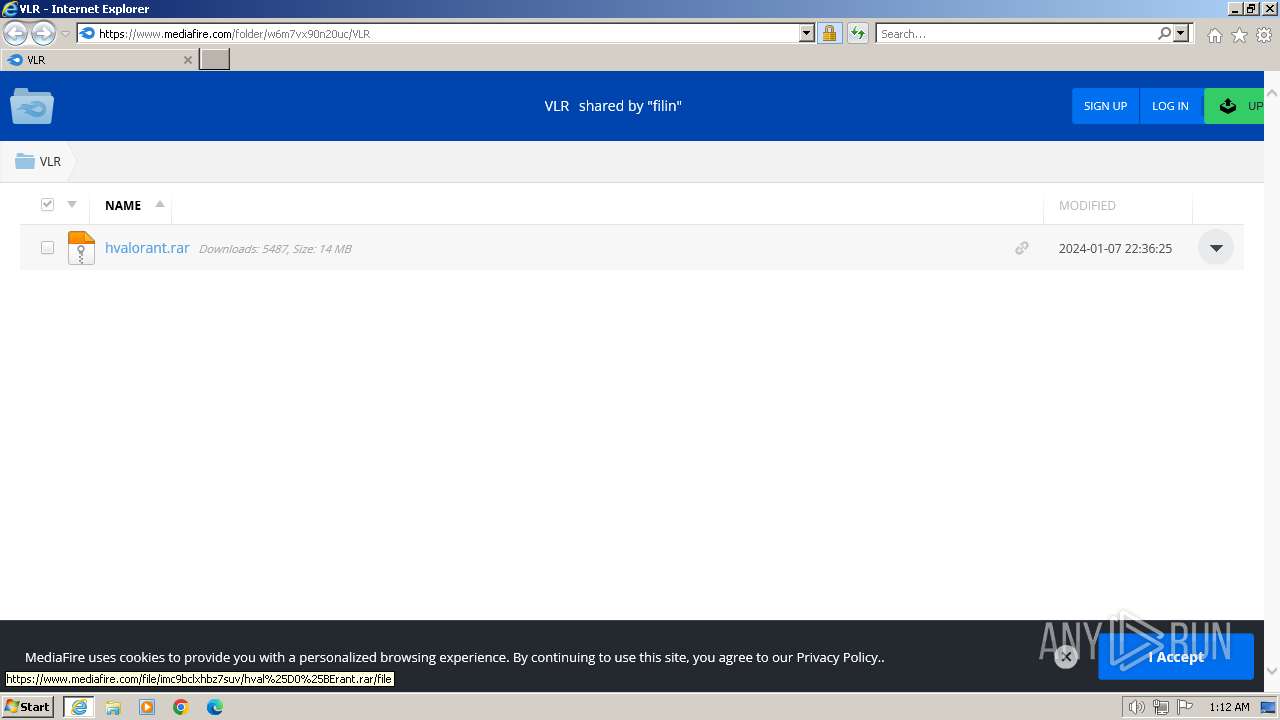Toggle the select-all files checkbox
Image resolution: width=1280 pixels, height=720 pixels.
tap(47, 204)
